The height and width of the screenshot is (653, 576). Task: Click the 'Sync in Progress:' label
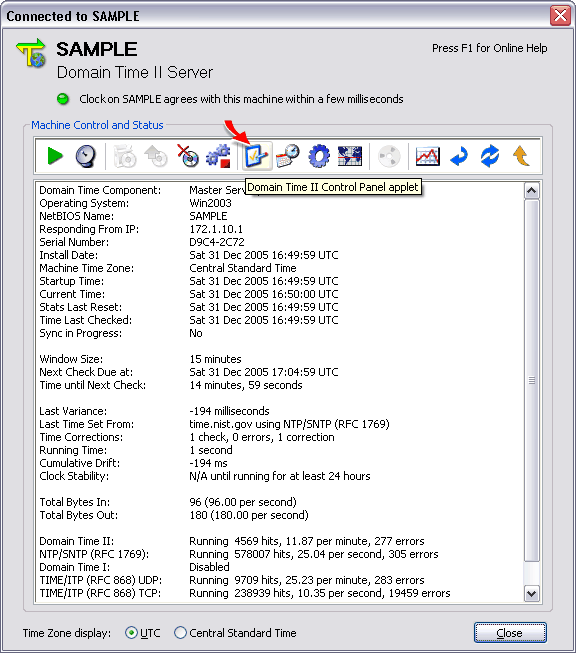pyautogui.click(x=80, y=333)
